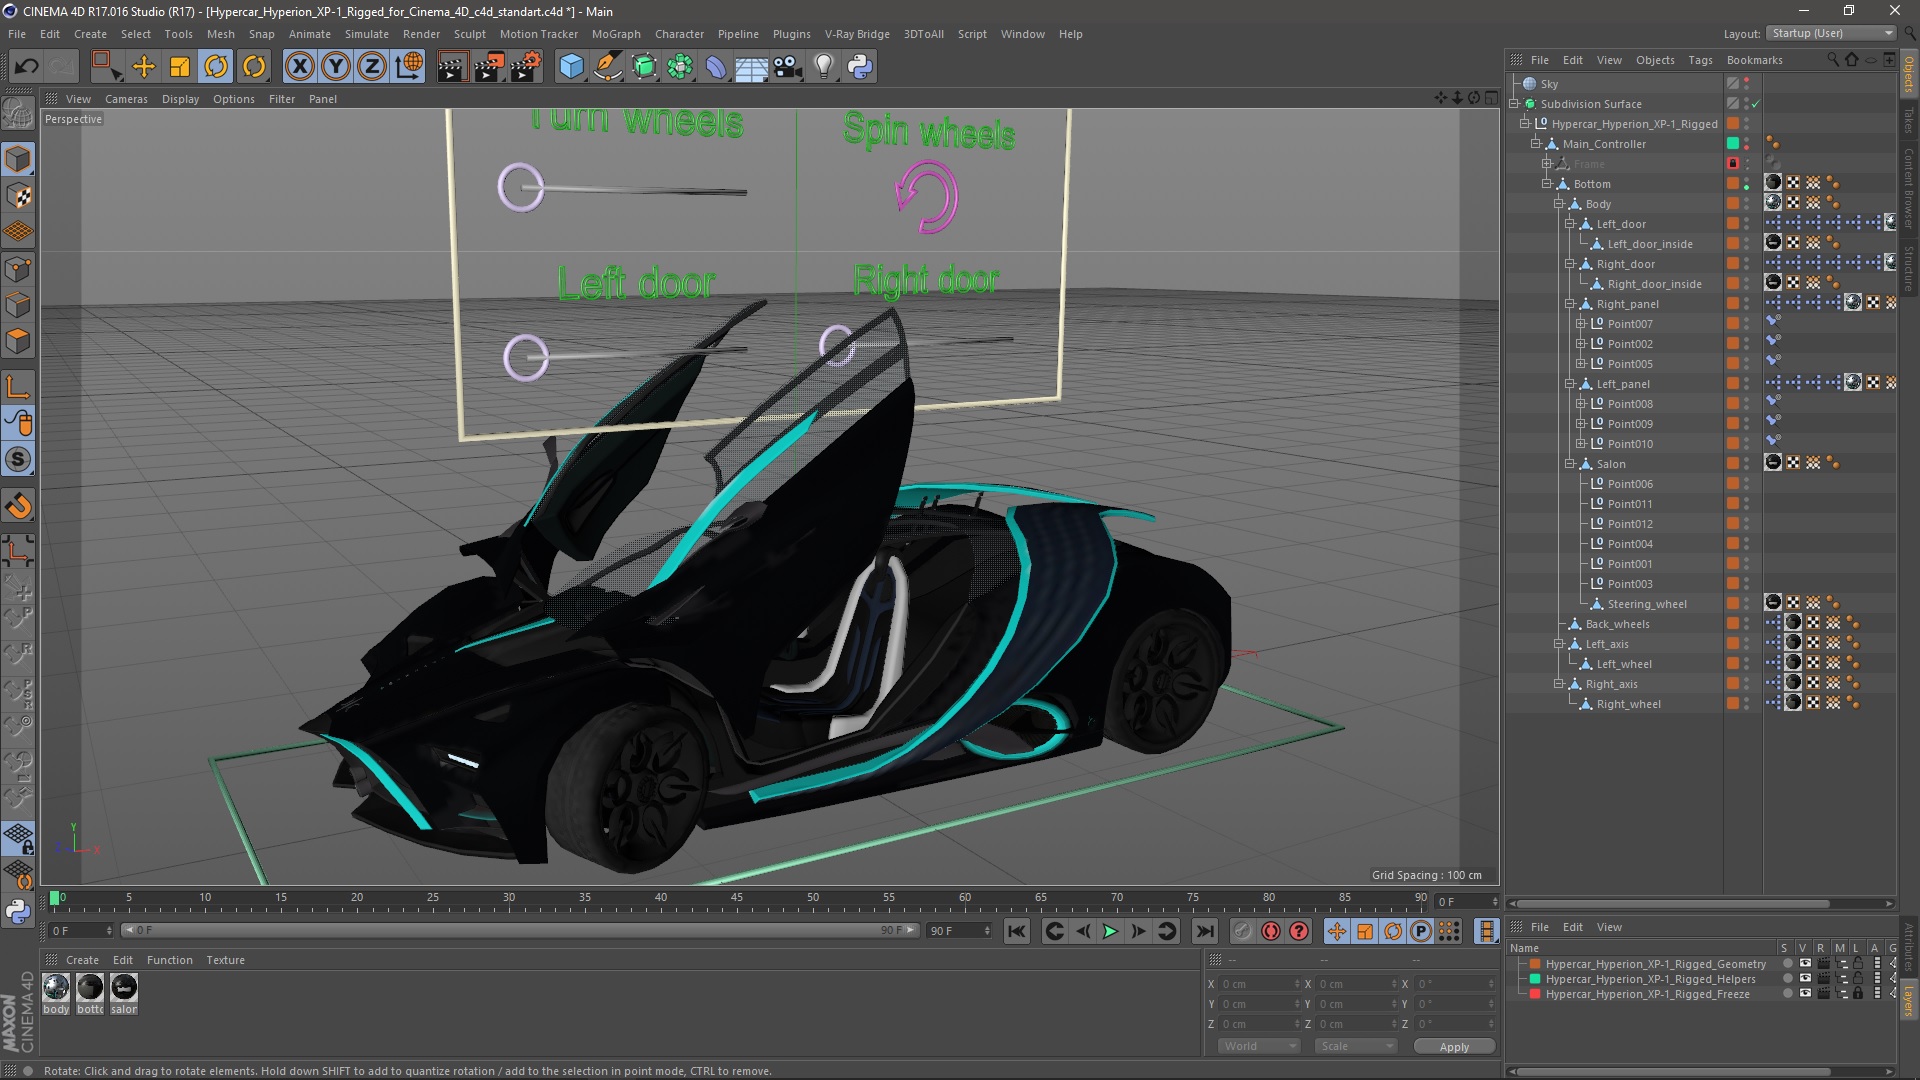
Task: Add a light object
Action: pyautogui.click(x=824, y=67)
